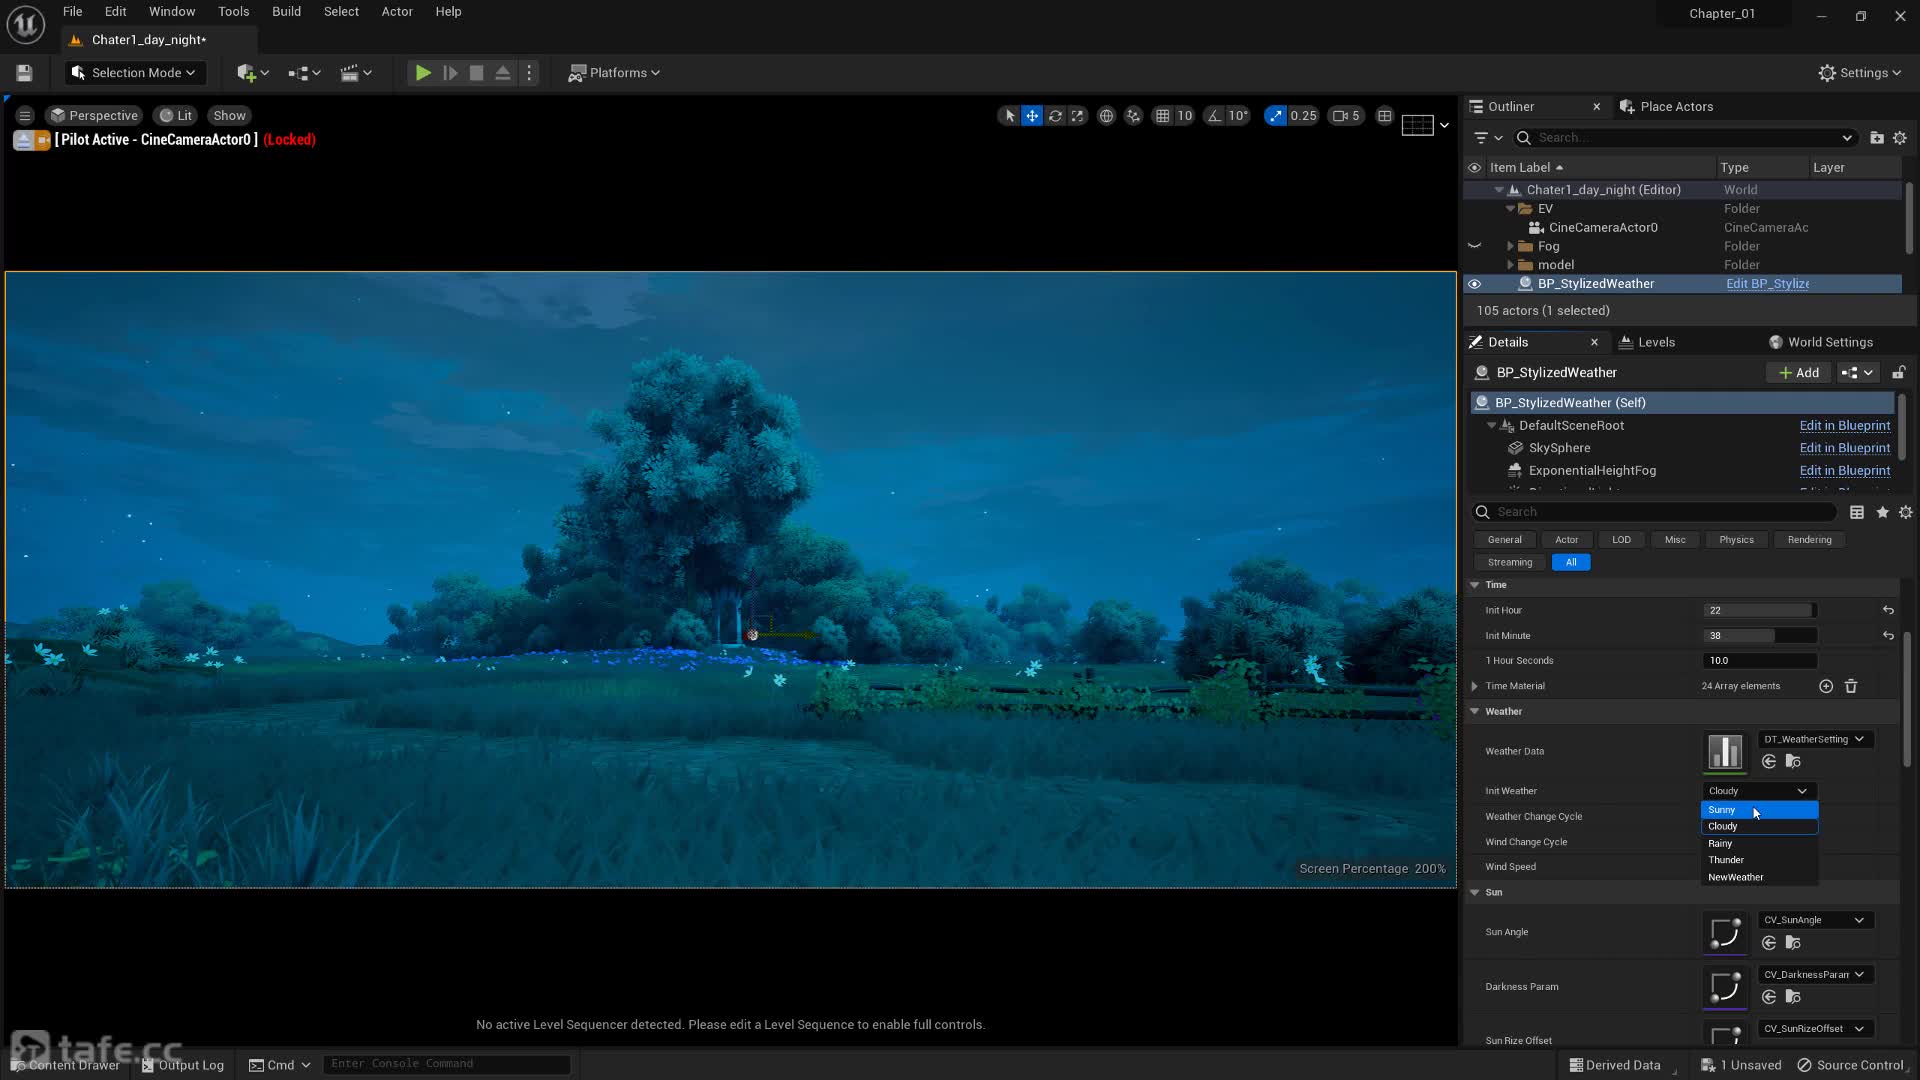Add an element to the Time Material array
The image size is (1920, 1080).
[x=1826, y=686]
